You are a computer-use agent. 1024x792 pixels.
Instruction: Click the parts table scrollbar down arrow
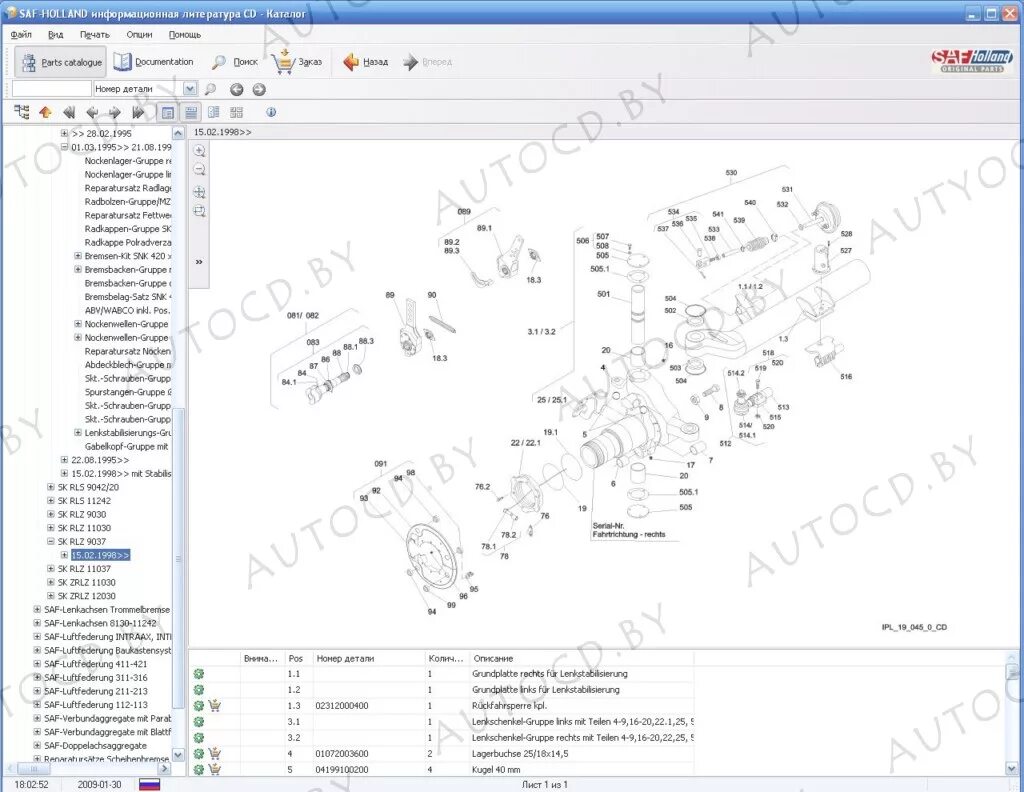(1012, 768)
